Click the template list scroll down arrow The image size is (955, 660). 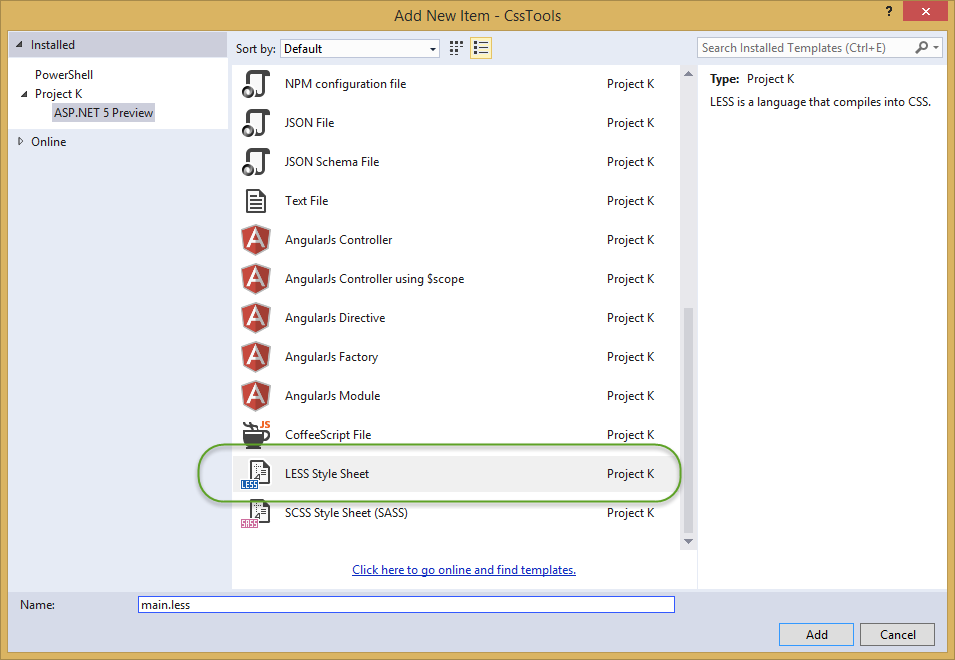[x=688, y=541]
